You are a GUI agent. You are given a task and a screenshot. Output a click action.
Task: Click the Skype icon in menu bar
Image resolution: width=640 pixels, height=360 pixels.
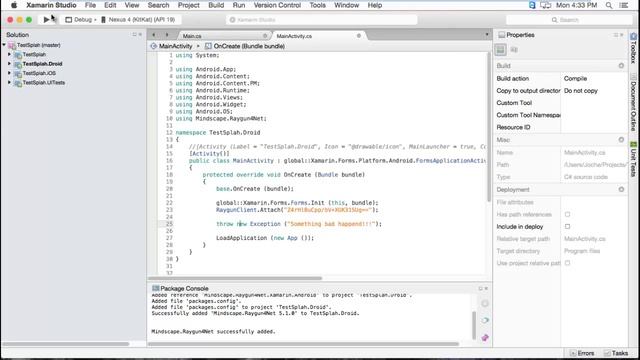[x=532, y=5]
